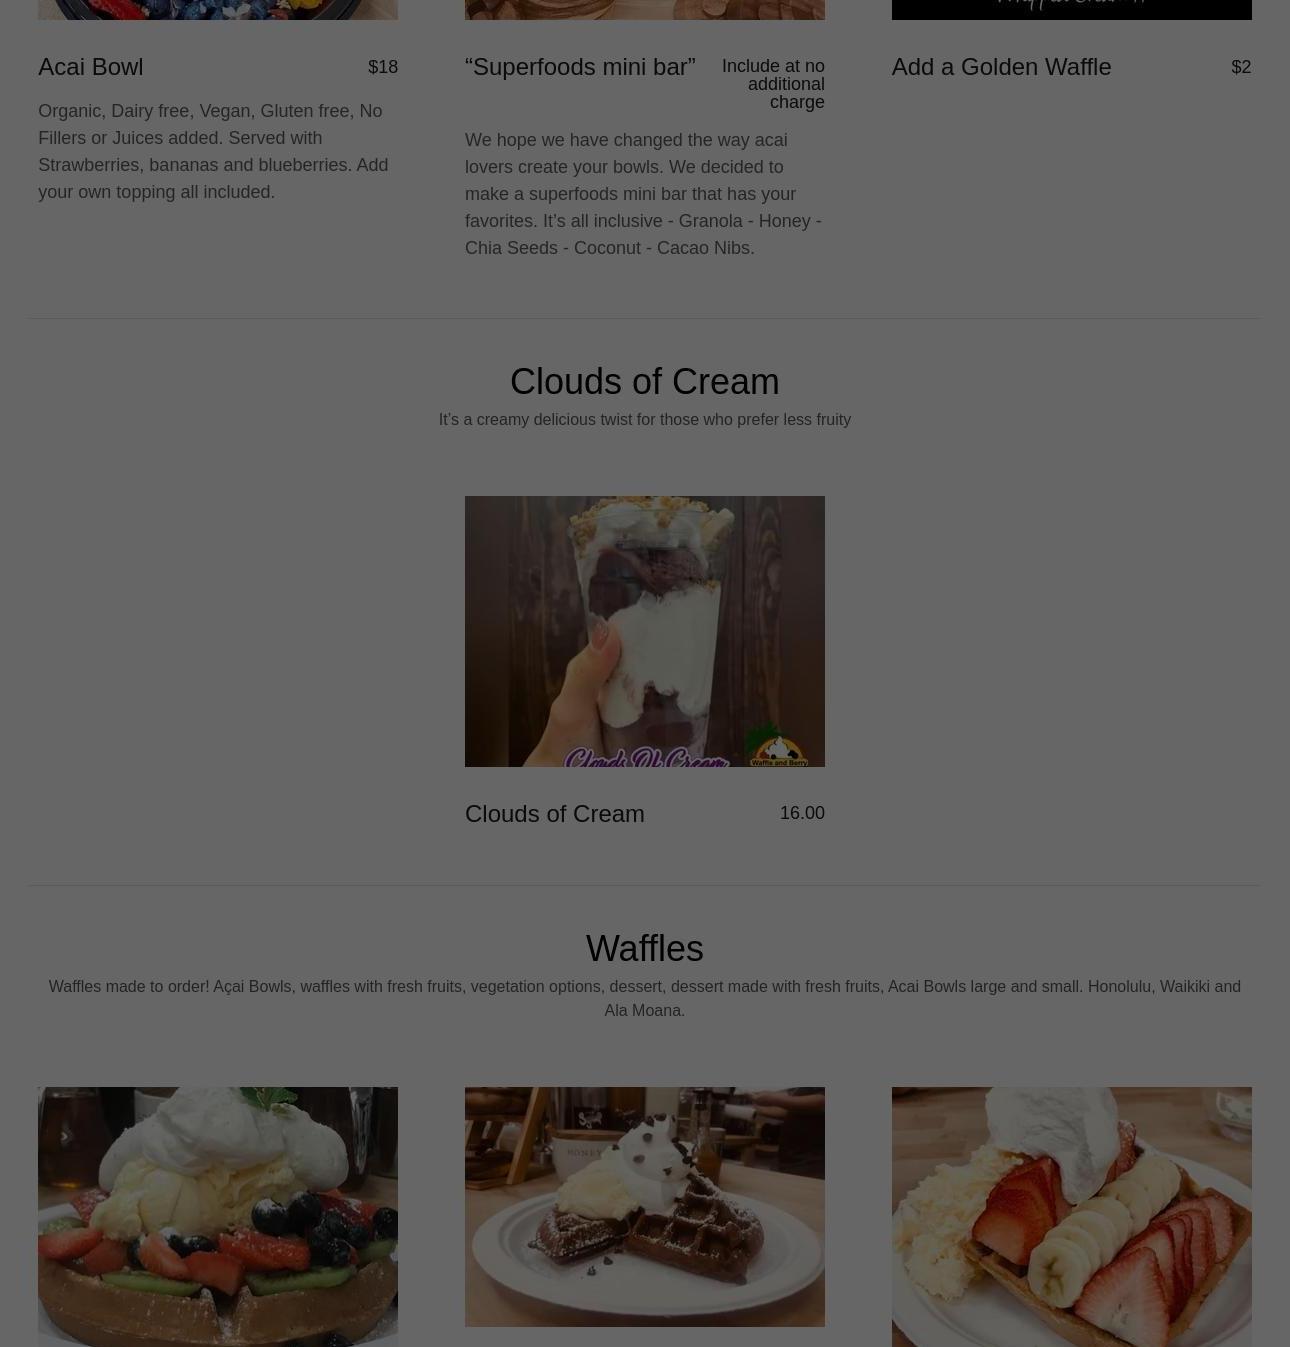Click the Superfoods mini bar description paragraph
Viewport: 1290px width, 1347px height.
[x=643, y=193]
